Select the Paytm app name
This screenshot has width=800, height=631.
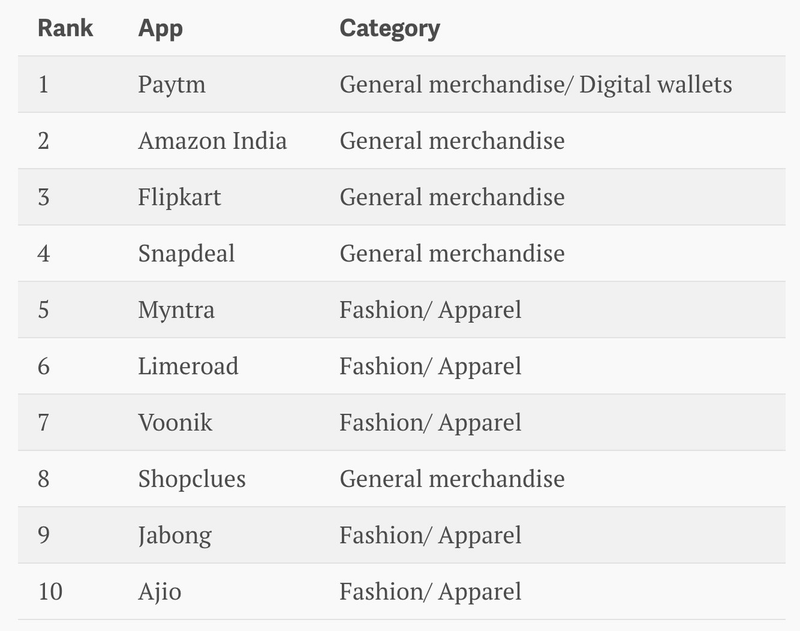tap(171, 84)
